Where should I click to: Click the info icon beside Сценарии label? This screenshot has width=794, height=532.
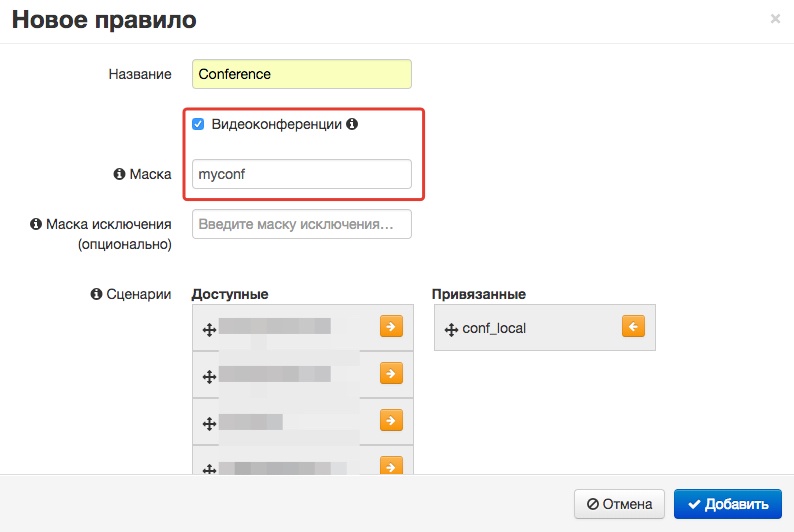click(97, 294)
